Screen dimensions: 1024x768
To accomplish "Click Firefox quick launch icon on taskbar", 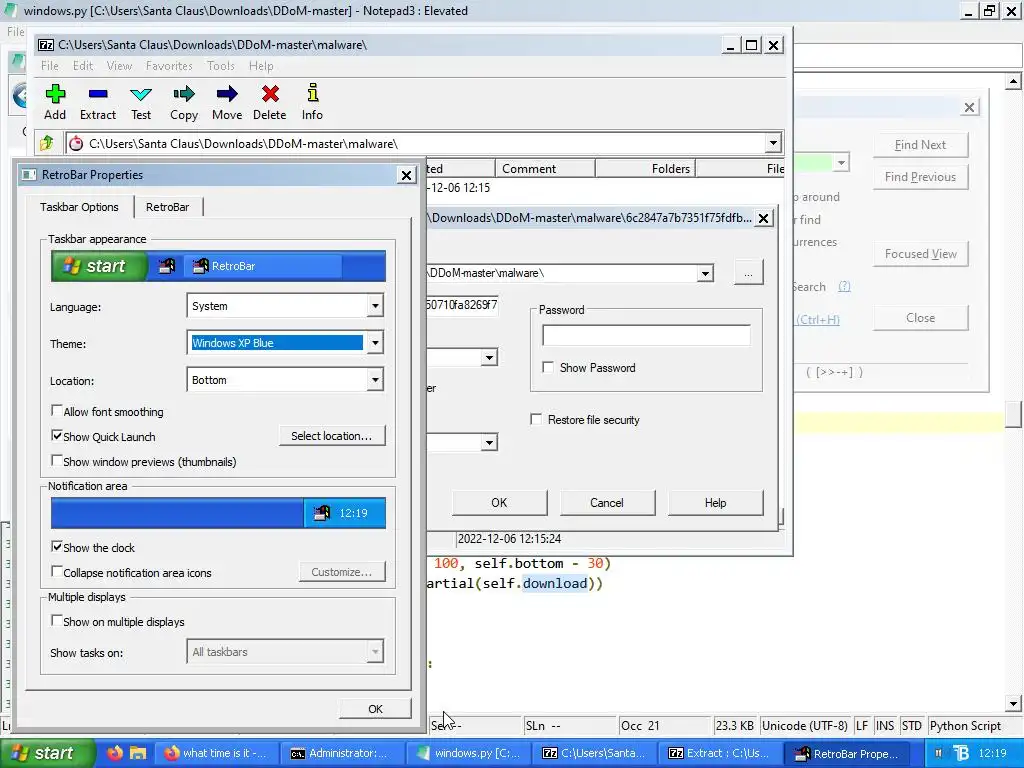I will click(115, 753).
